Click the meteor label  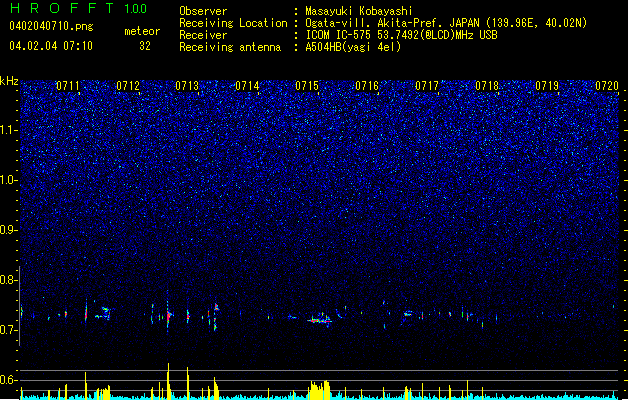(142, 31)
